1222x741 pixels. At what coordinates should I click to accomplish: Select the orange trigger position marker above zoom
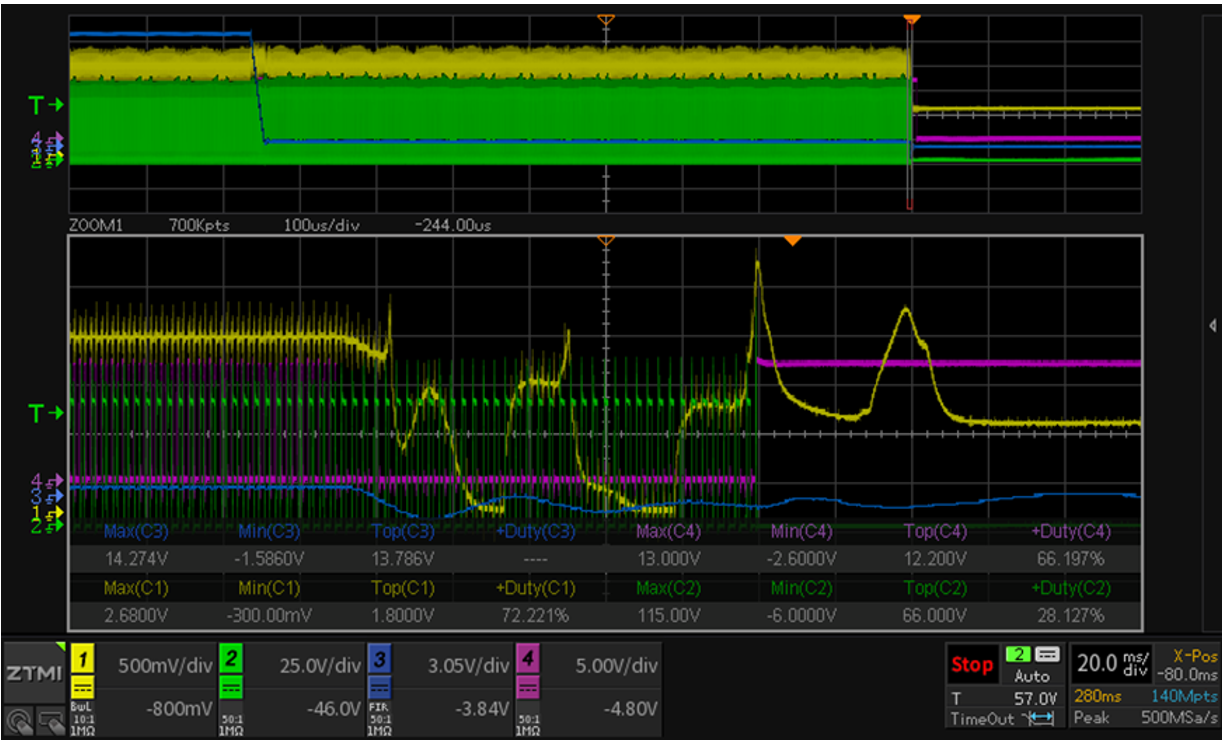[792, 242]
